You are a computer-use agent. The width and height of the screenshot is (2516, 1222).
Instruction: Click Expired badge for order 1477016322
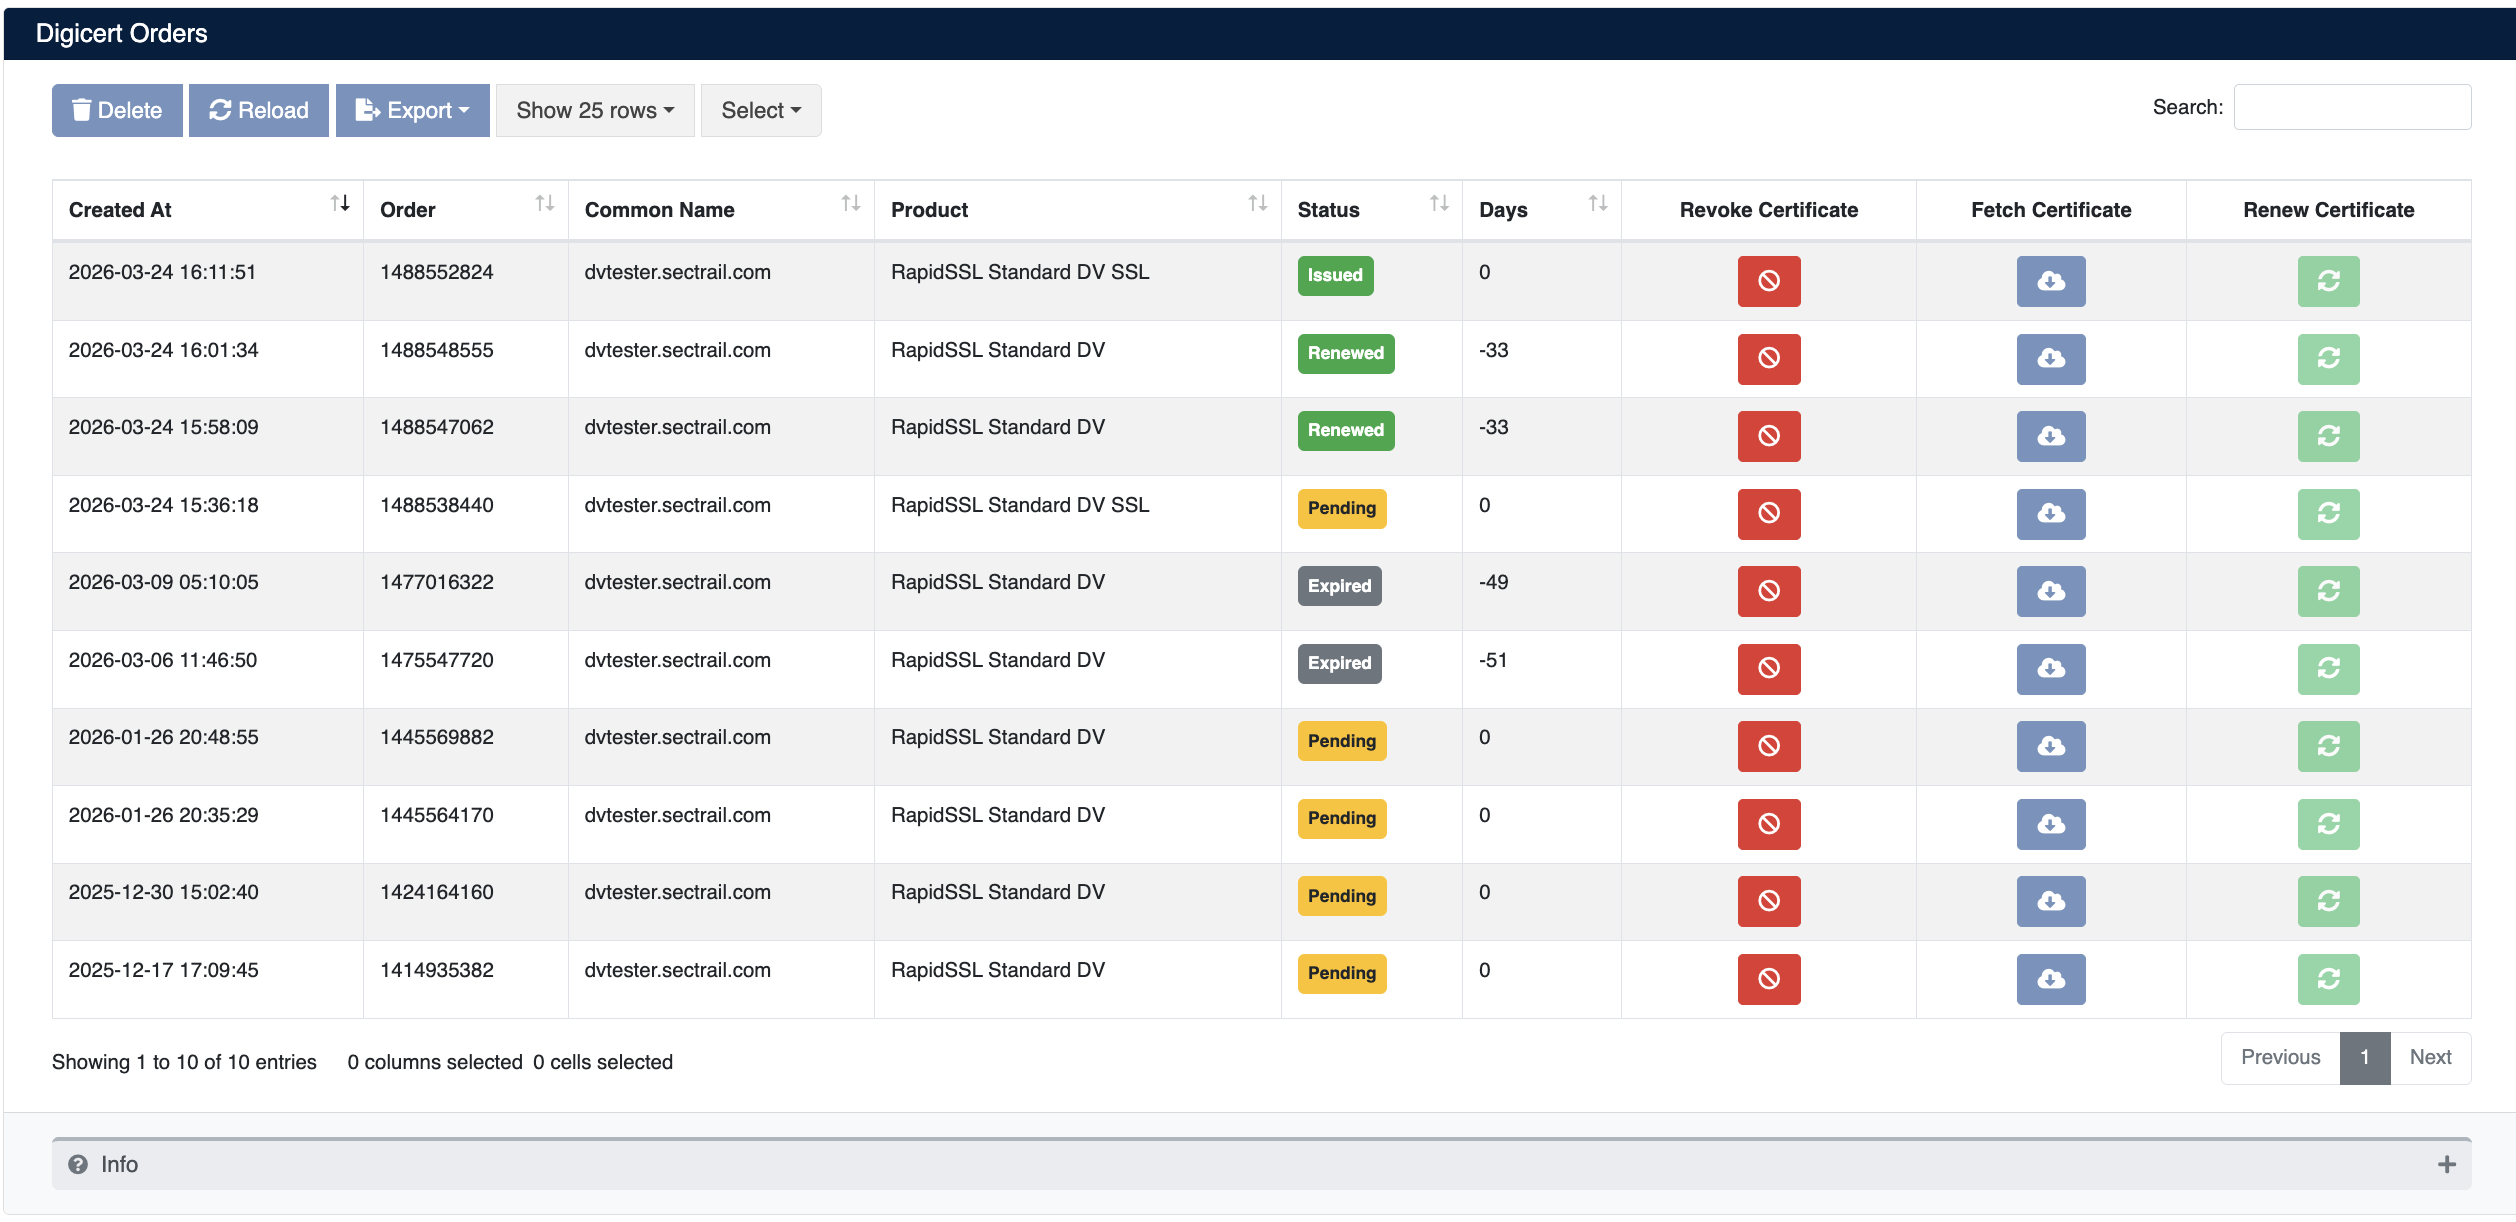[x=1339, y=586]
